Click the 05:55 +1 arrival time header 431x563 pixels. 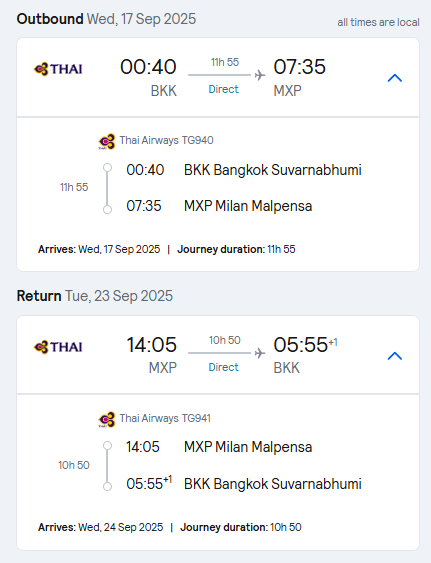pos(305,345)
